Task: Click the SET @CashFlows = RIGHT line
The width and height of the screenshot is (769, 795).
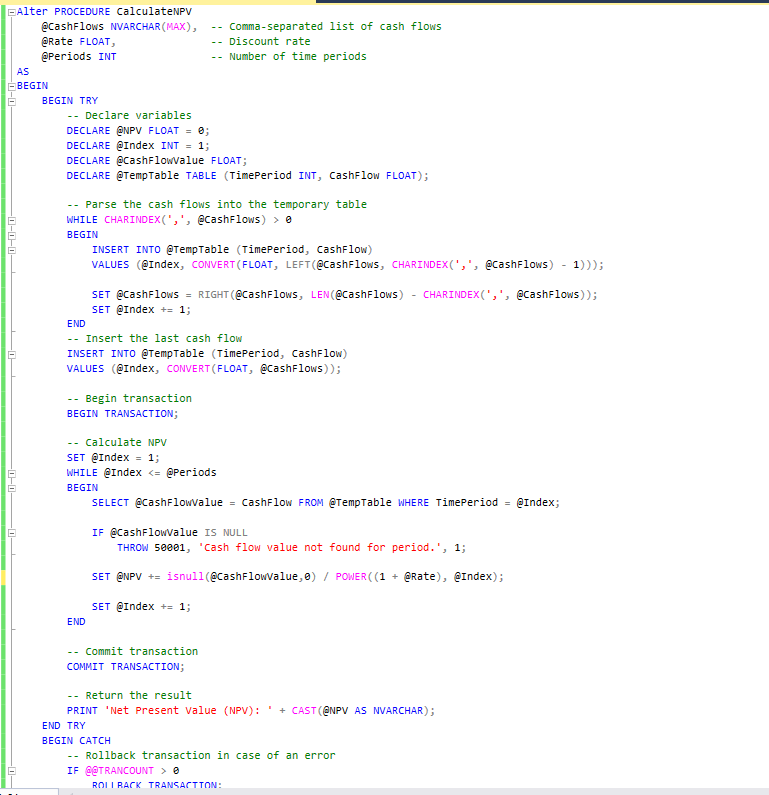Action: point(344,295)
